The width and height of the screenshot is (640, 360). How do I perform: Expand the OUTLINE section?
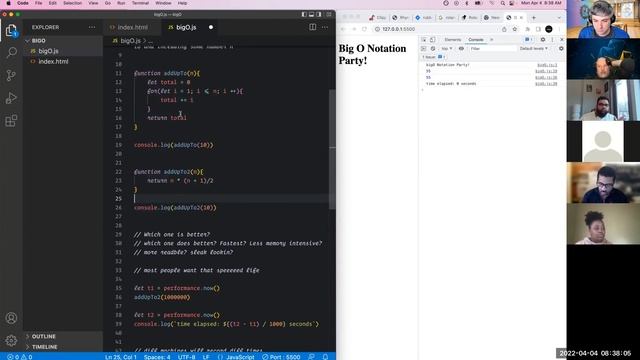click(x=44, y=336)
